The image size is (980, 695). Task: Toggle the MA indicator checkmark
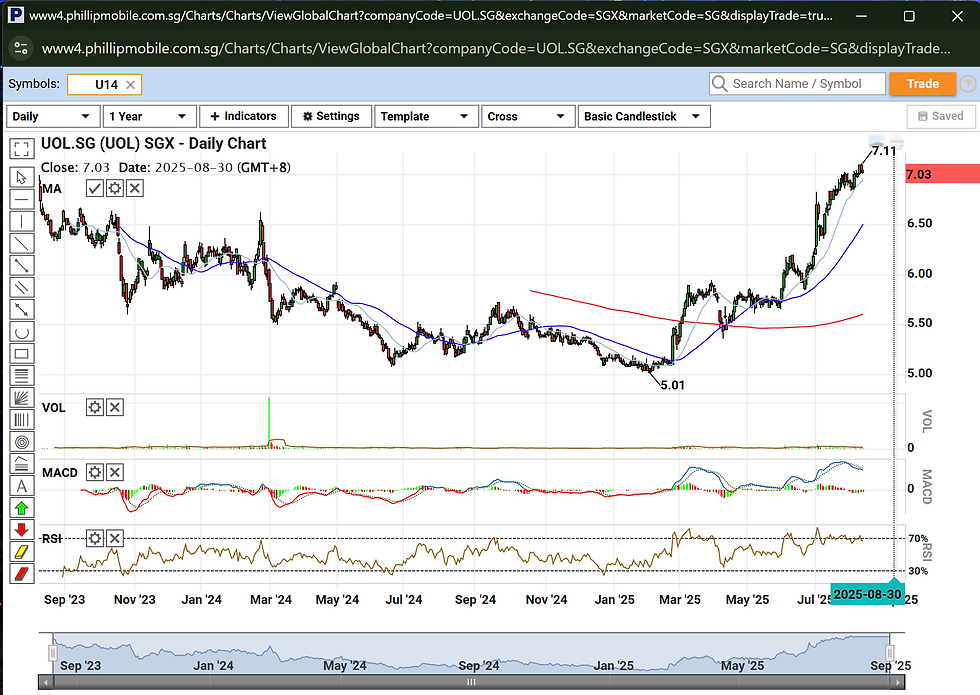(94, 188)
